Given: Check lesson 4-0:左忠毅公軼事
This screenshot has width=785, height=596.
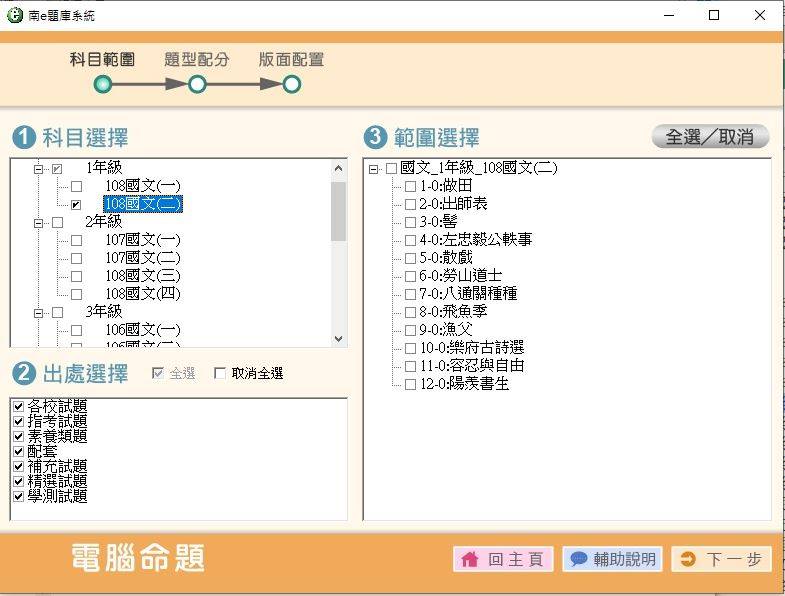Looking at the screenshot, I should point(411,240).
